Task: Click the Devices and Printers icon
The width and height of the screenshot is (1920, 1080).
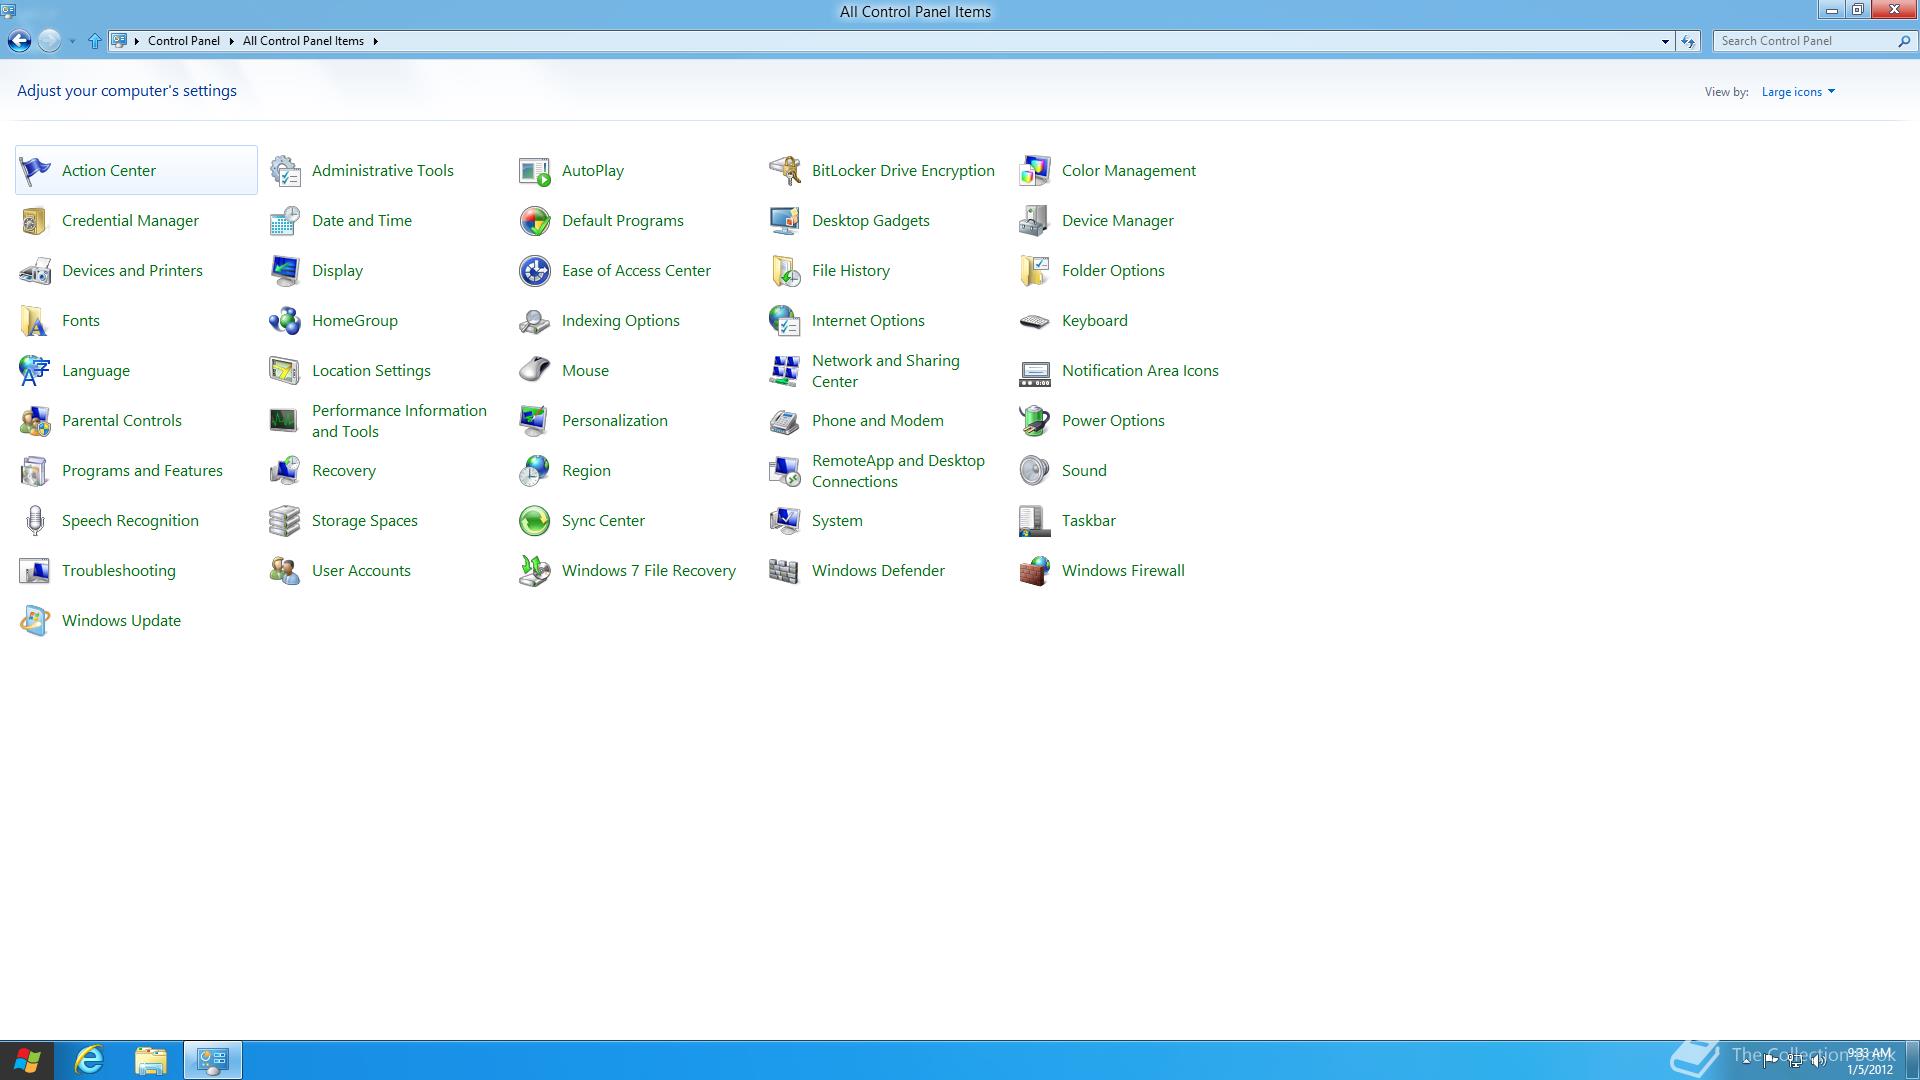Action: [35, 271]
